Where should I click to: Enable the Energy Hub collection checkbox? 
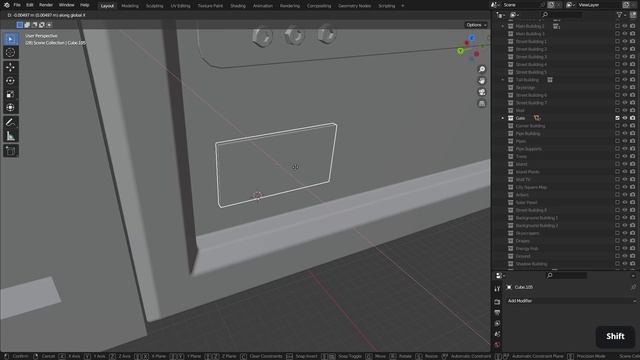617,249
